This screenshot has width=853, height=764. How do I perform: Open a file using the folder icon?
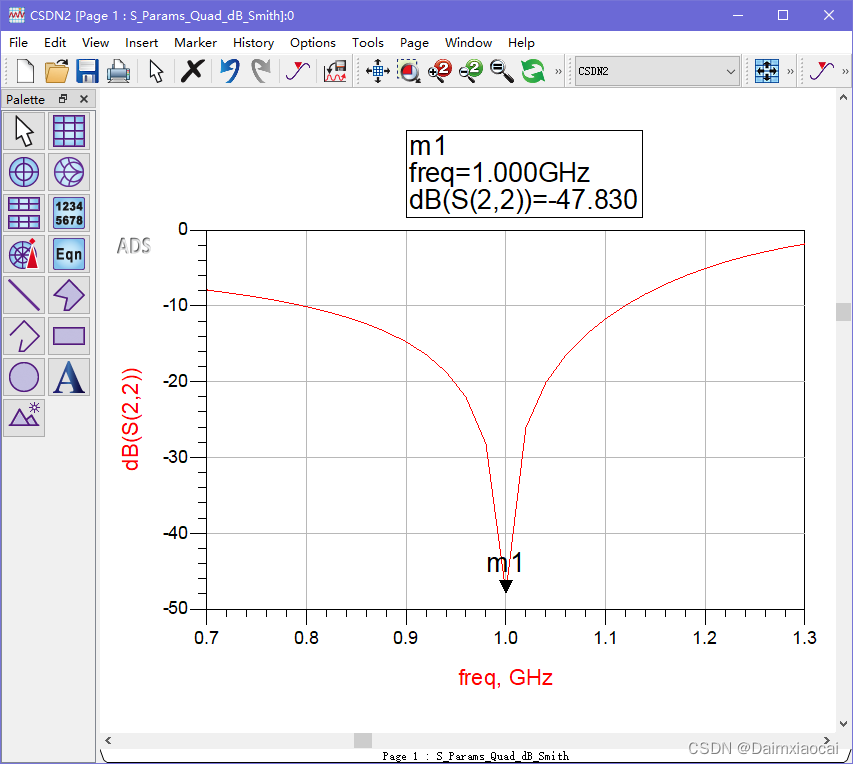tap(57, 71)
